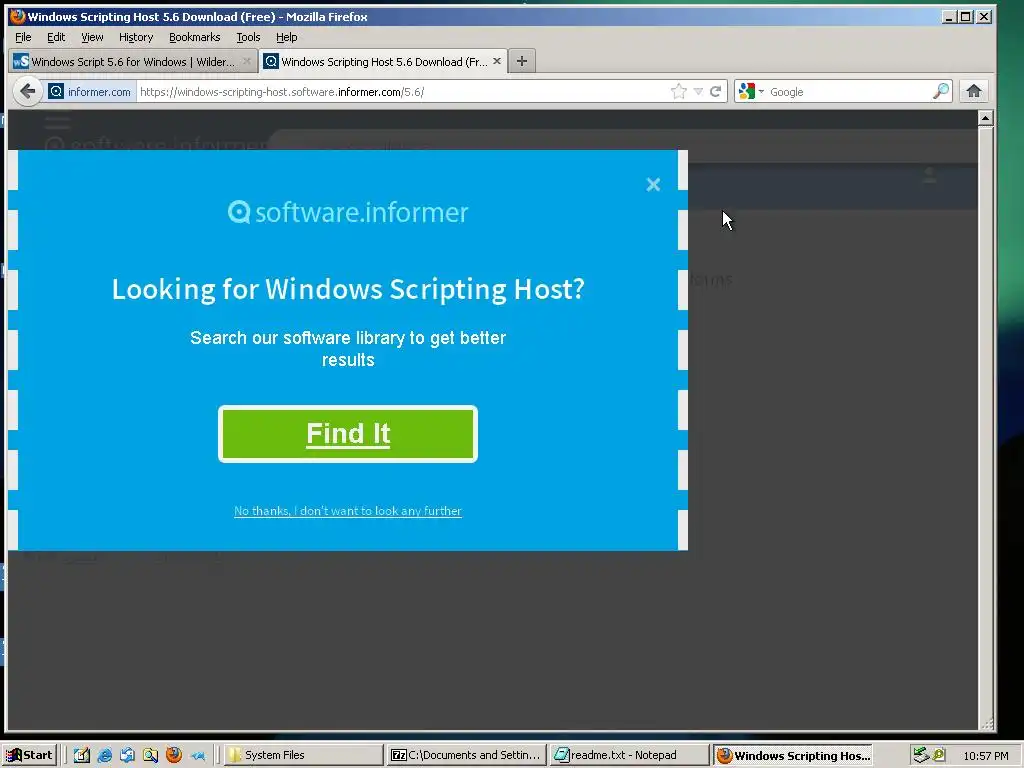
Task: Click the network tray icon
Action: pyautogui.click(x=921, y=755)
